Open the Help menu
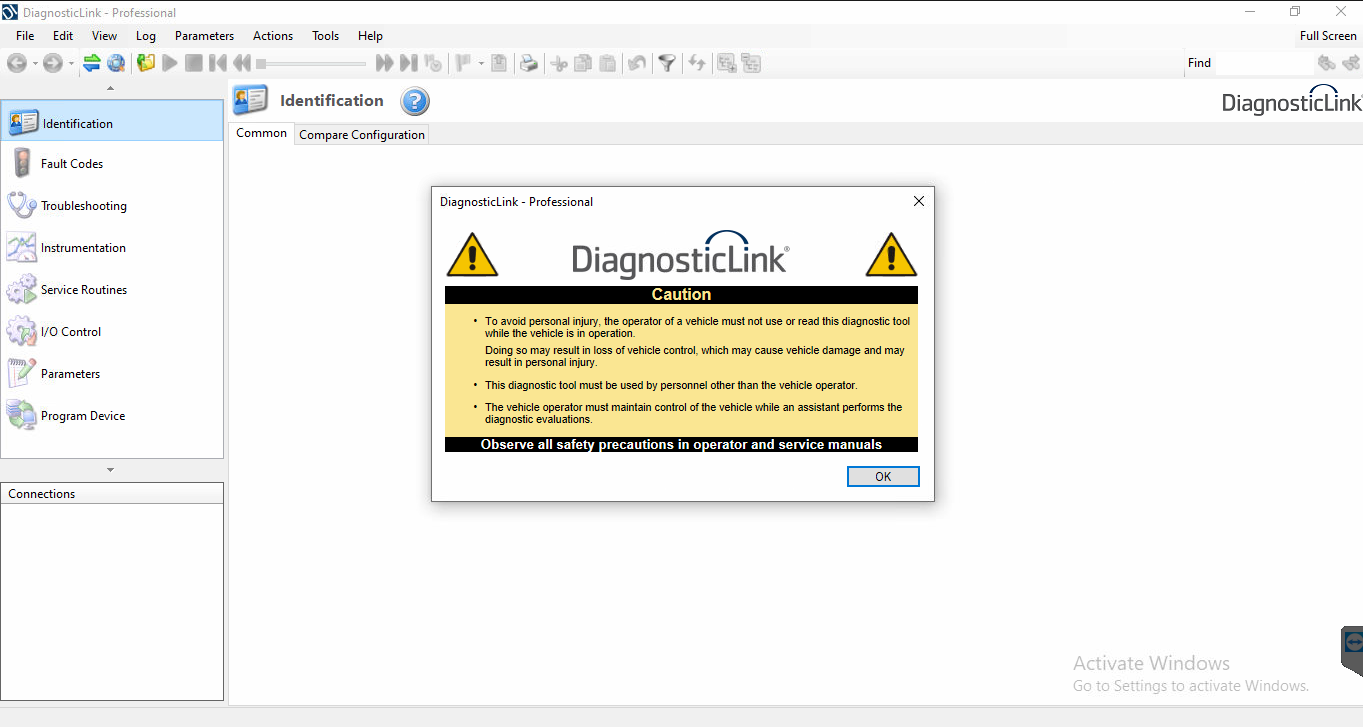1363x727 pixels. tap(370, 36)
